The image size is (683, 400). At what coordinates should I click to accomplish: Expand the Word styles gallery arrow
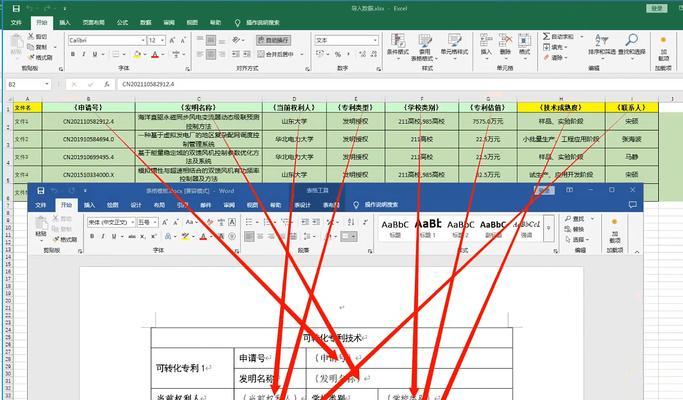click(x=548, y=227)
